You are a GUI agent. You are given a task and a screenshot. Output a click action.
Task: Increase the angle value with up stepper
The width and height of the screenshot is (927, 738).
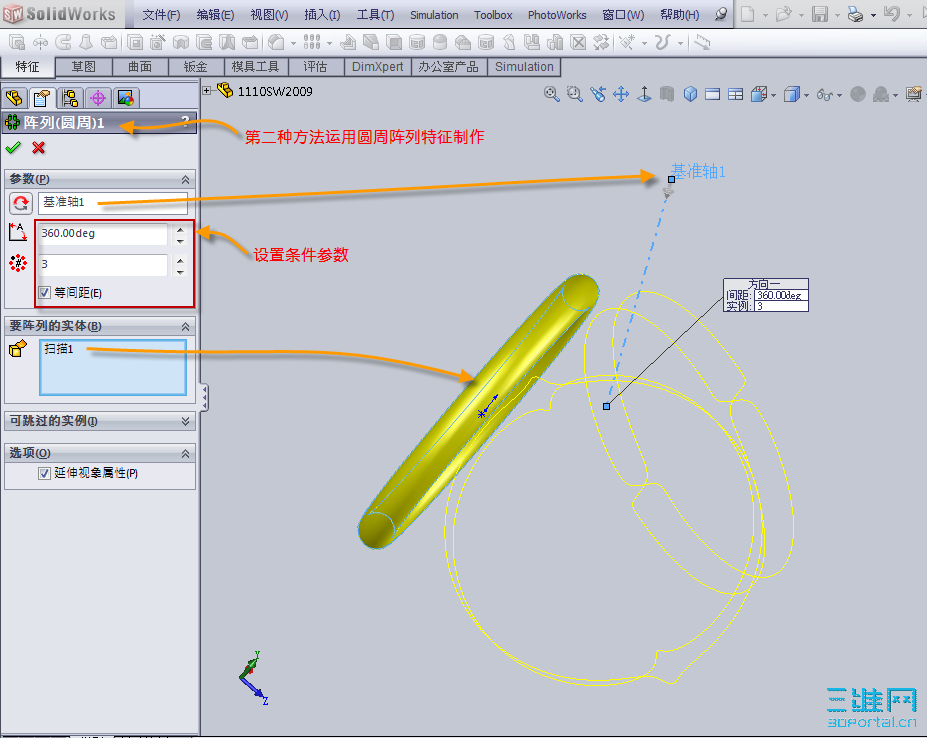[180, 229]
